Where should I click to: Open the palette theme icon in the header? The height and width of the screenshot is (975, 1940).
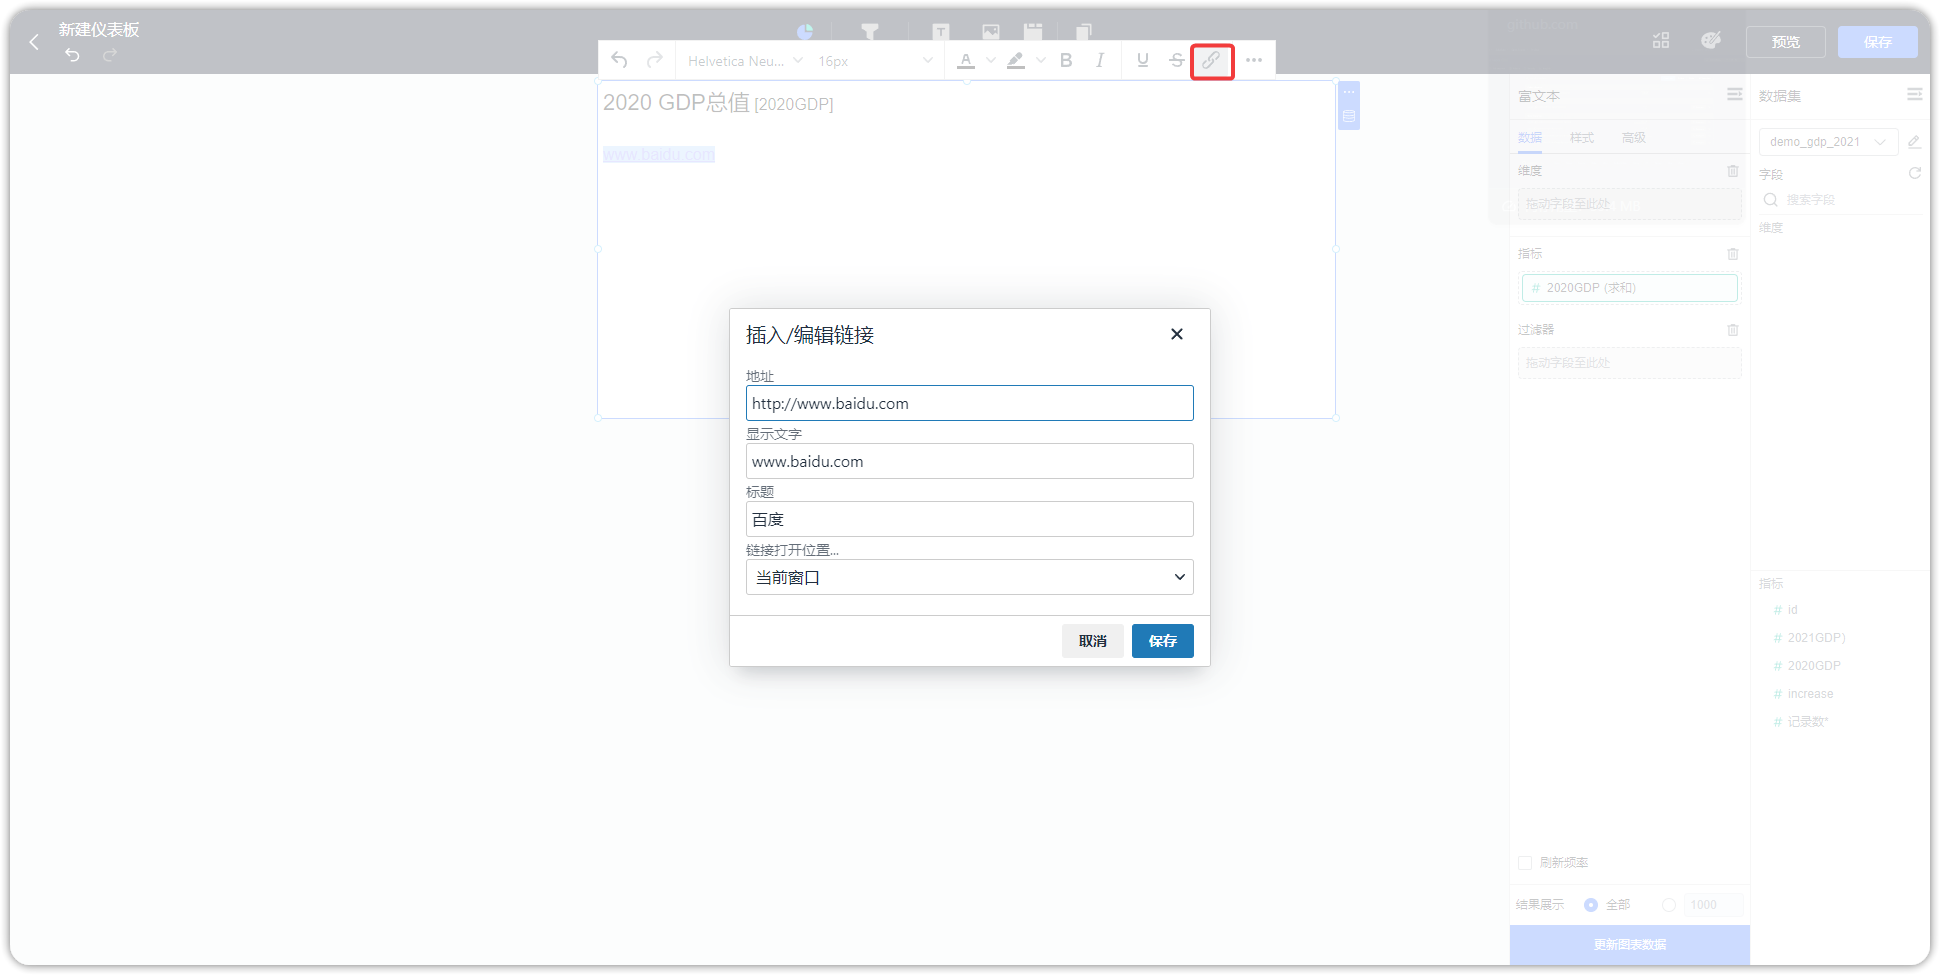click(x=1711, y=41)
